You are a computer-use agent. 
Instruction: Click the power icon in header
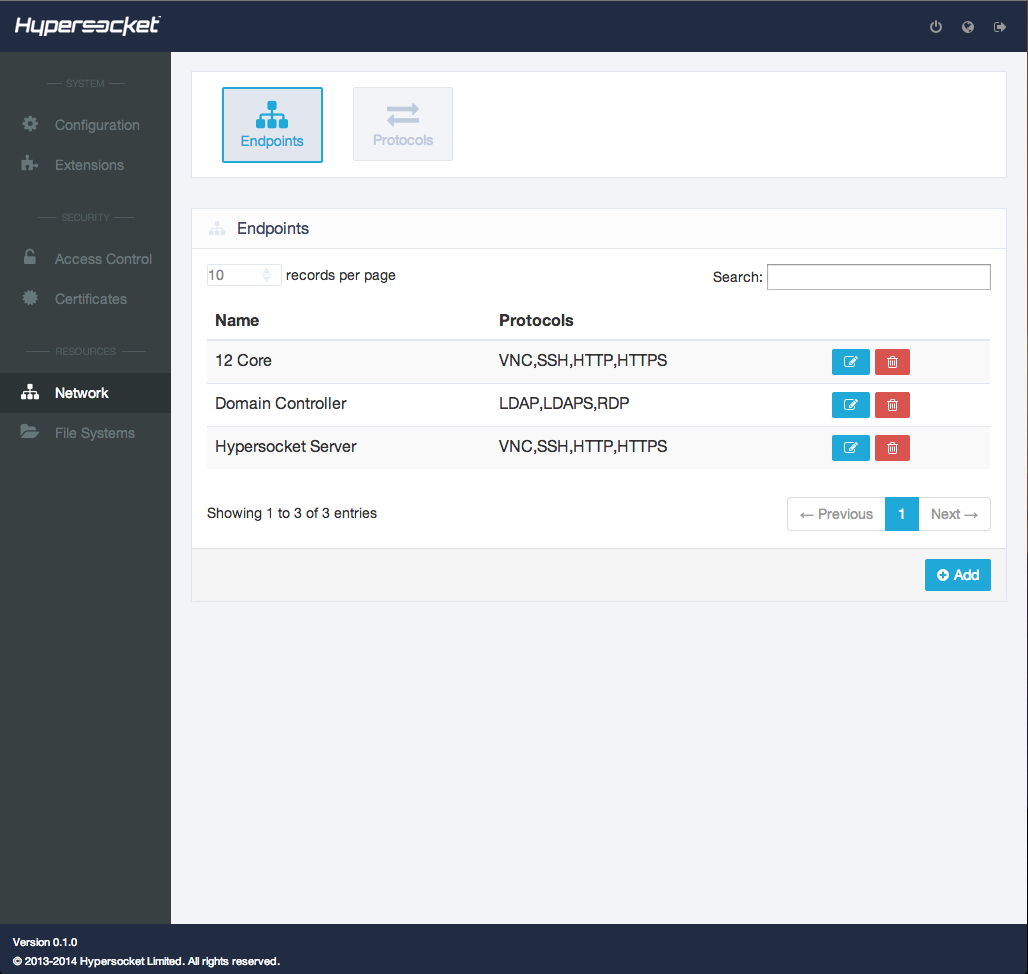click(x=936, y=27)
